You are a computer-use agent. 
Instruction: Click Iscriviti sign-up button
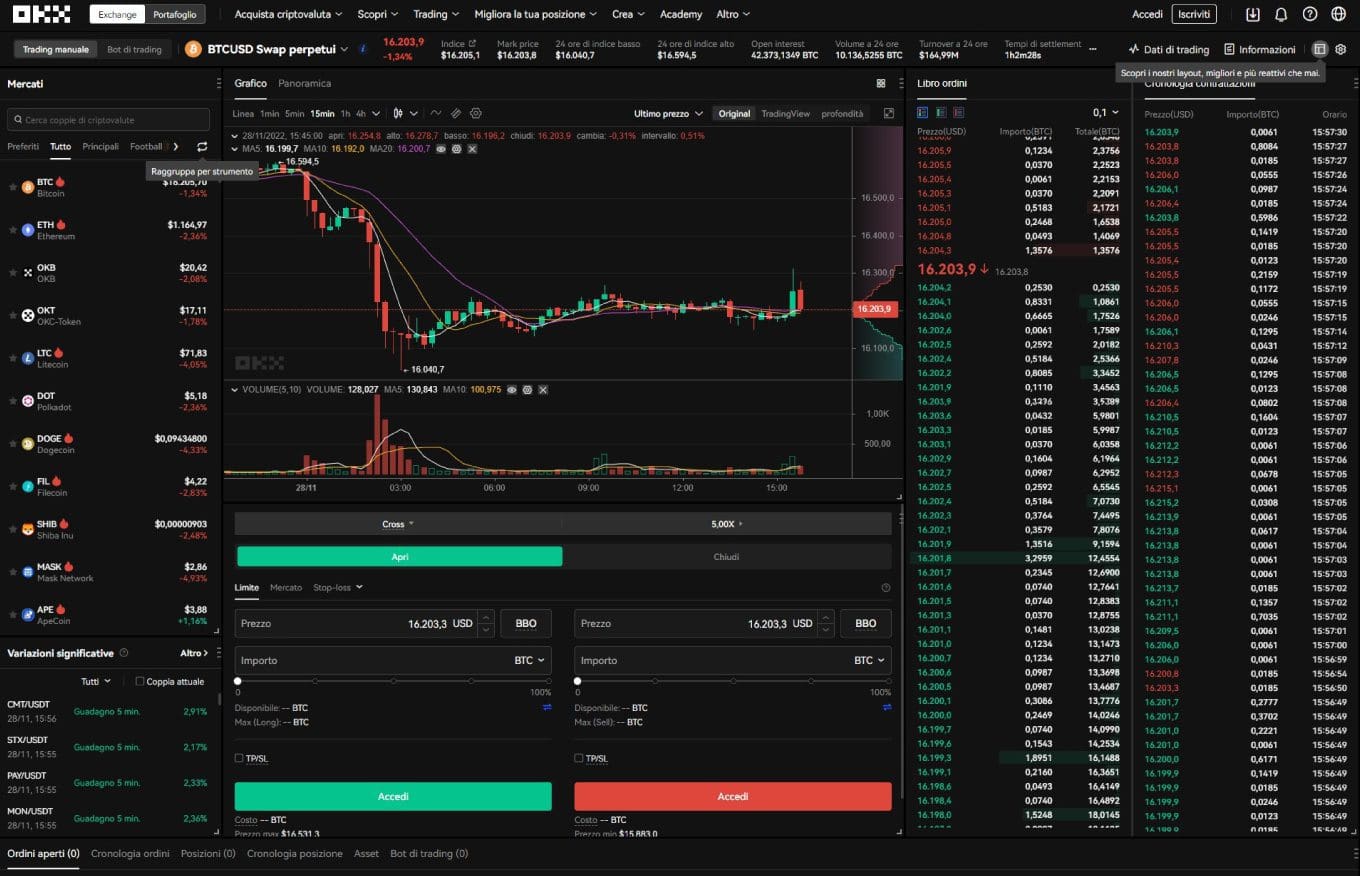(x=1195, y=14)
